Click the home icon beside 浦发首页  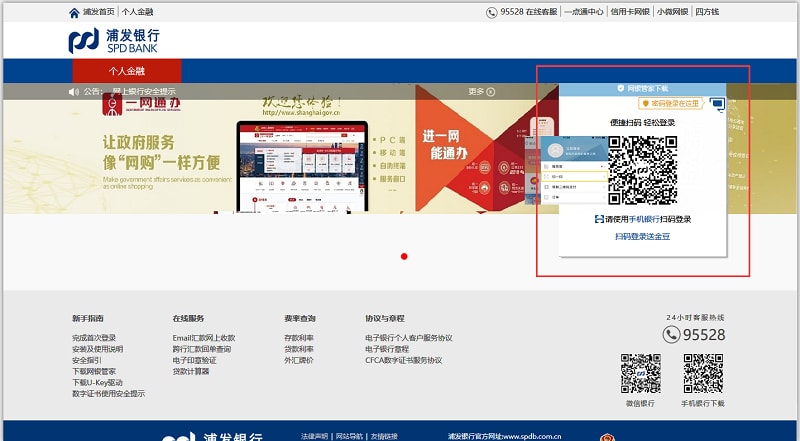point(74,13)
